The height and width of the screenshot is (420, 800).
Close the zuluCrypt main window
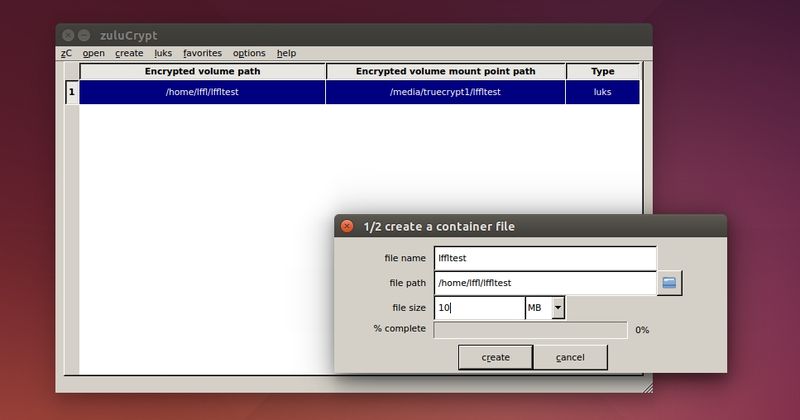(x=68, y=35)
